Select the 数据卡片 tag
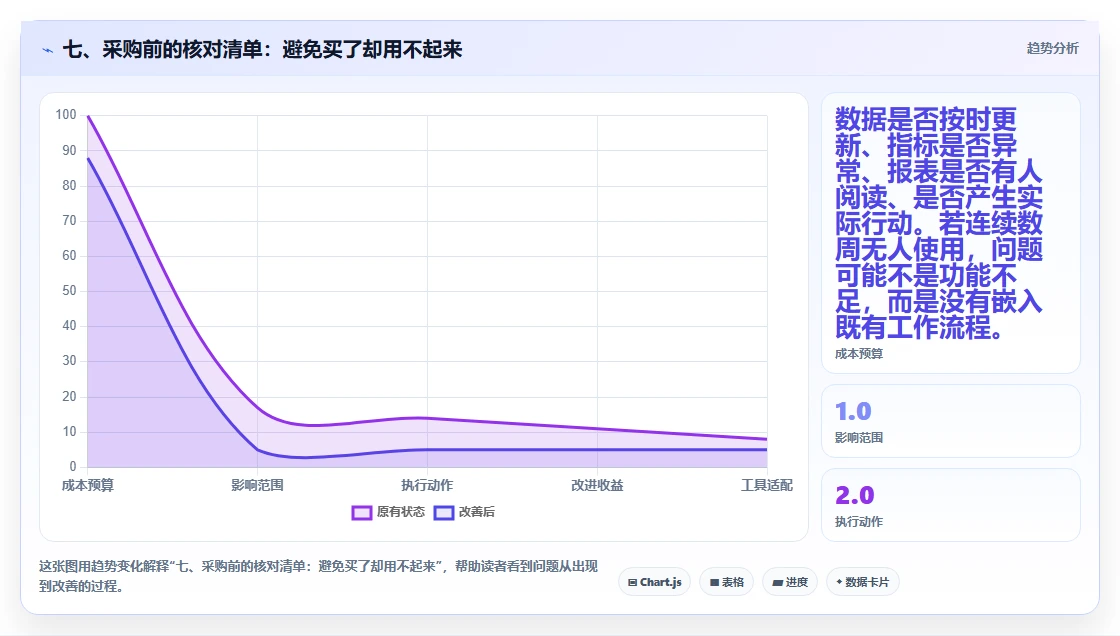Image resolution: width=1120 pixels, height=636 pixels. (x=862, y=582)
